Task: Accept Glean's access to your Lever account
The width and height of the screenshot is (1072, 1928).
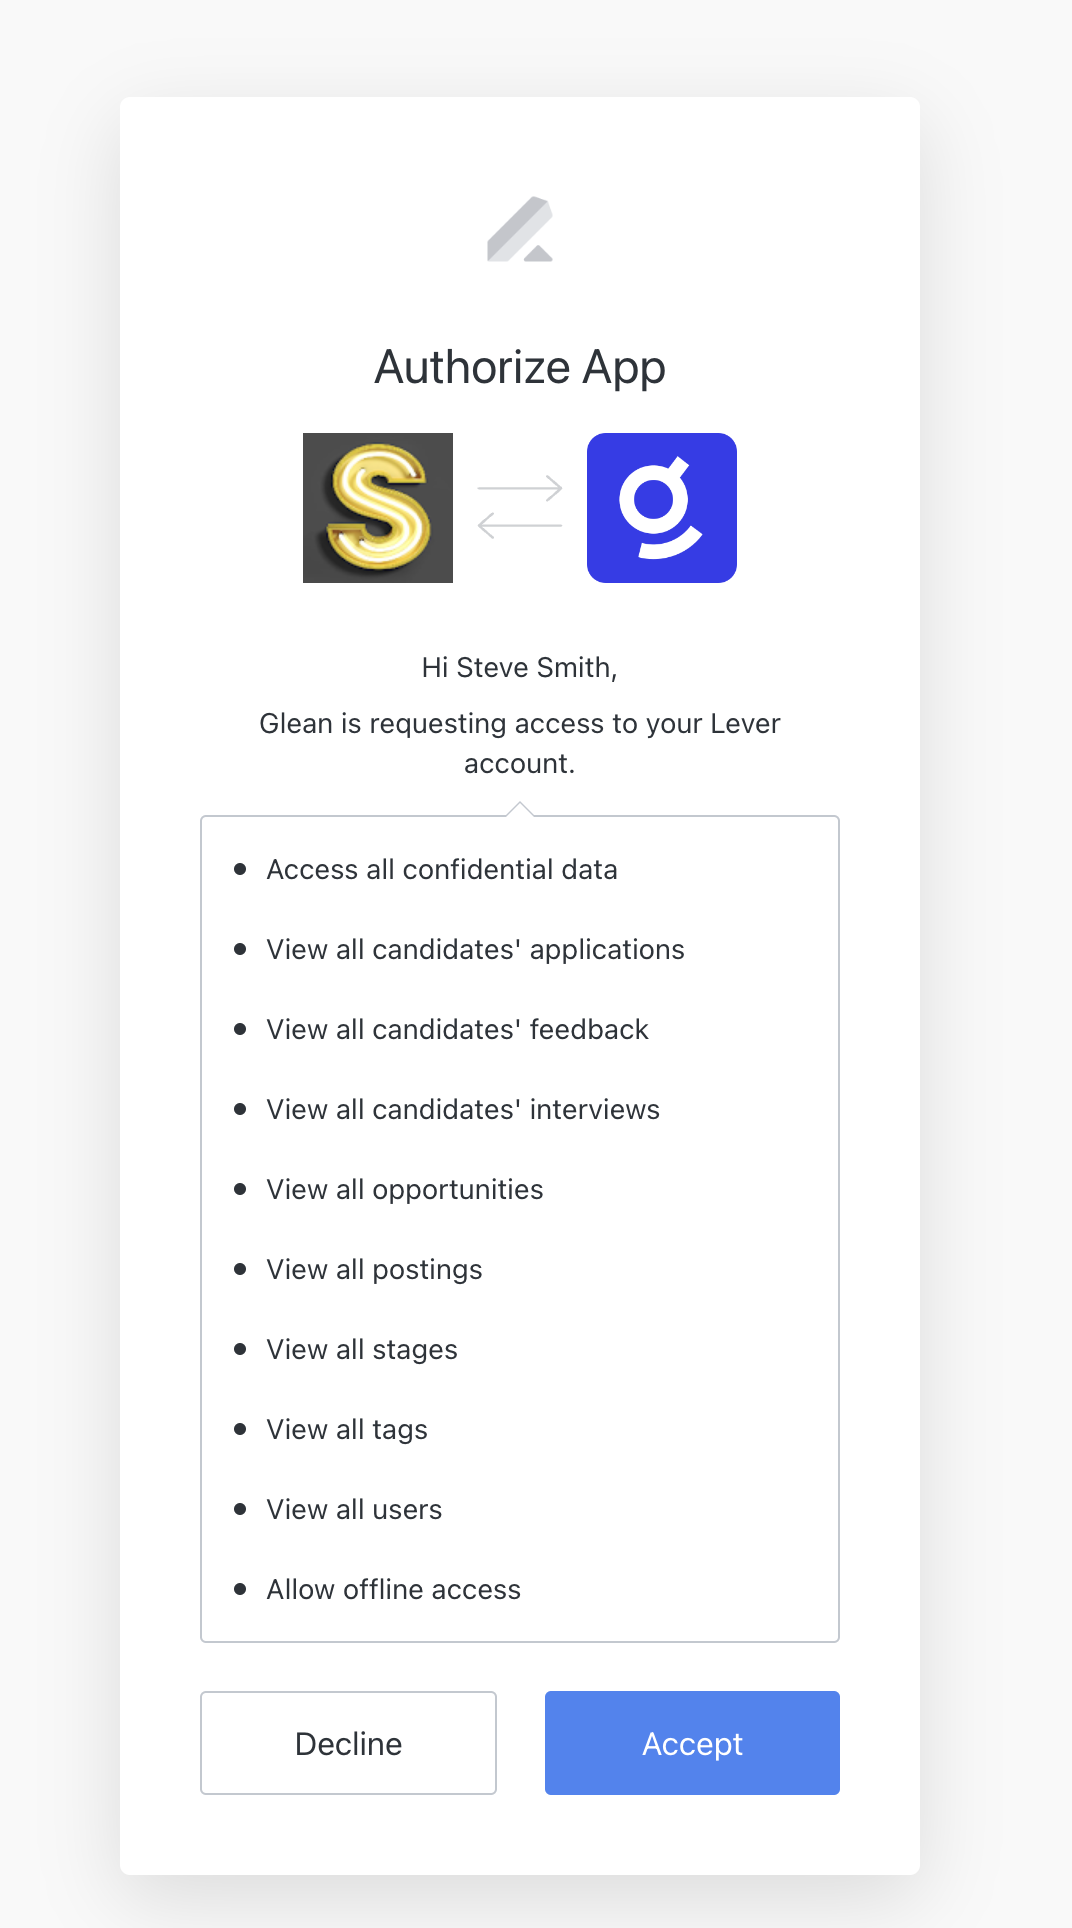Action: (x=691, y=1743)
